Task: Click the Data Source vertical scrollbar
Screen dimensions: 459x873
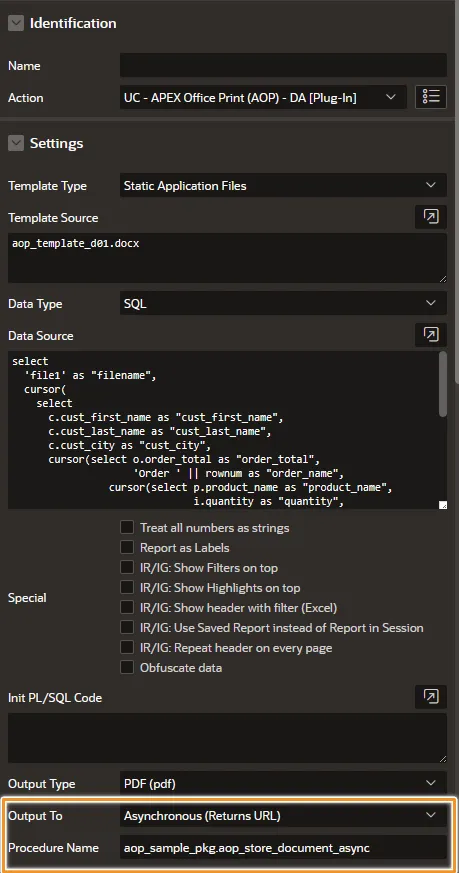Action: click(x=443, y=384)
